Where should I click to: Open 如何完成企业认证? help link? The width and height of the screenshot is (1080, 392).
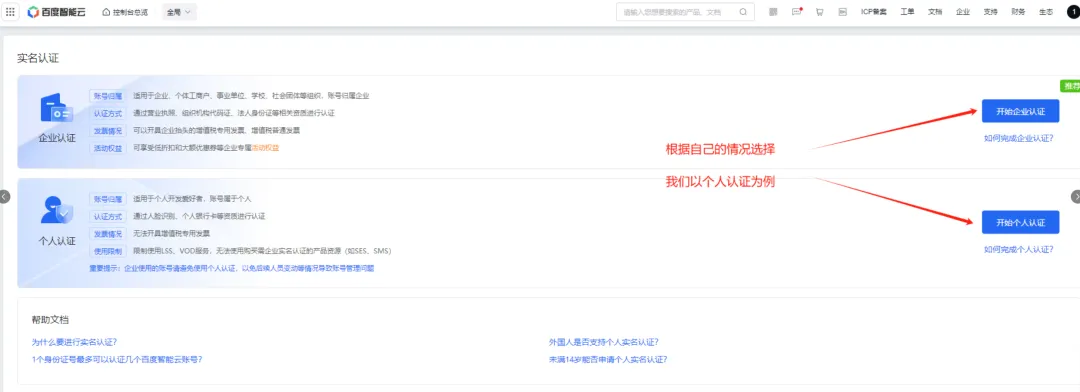click(1019, 138)
